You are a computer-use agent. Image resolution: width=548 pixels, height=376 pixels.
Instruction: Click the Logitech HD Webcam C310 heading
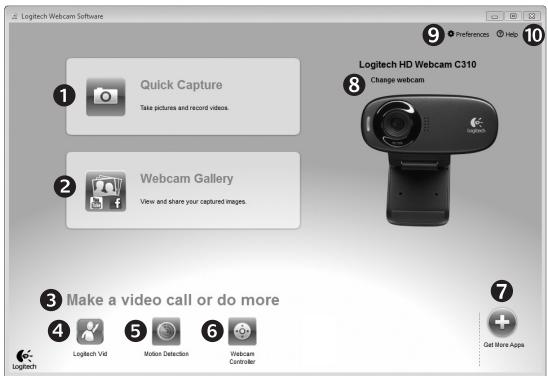click(418, 64)
